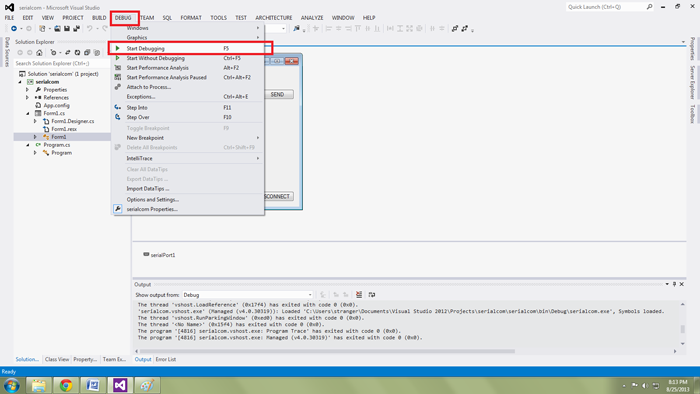
Task: Click the Quick Launch search box
Action: tap(610, 7)
